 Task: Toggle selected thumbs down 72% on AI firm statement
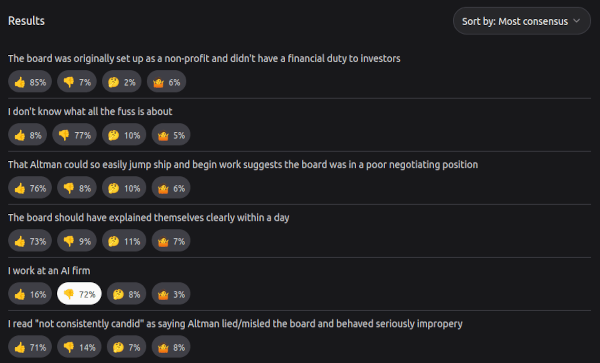coord(79,294)
